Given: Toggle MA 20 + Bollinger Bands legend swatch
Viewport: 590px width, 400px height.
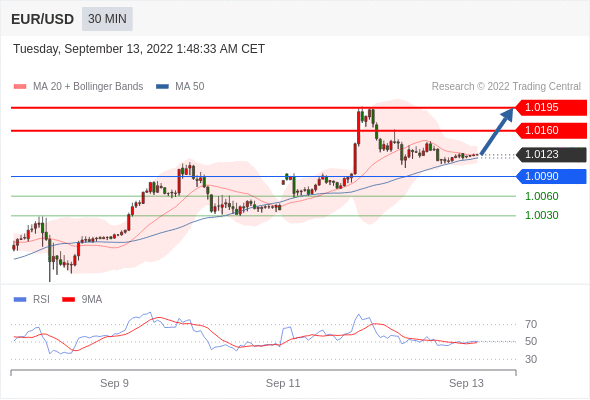Looking at the screenshot, I should 20,87.
